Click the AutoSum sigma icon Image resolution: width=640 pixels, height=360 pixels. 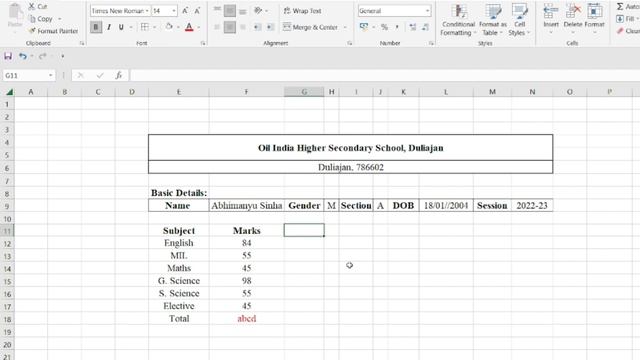[620, 6]
